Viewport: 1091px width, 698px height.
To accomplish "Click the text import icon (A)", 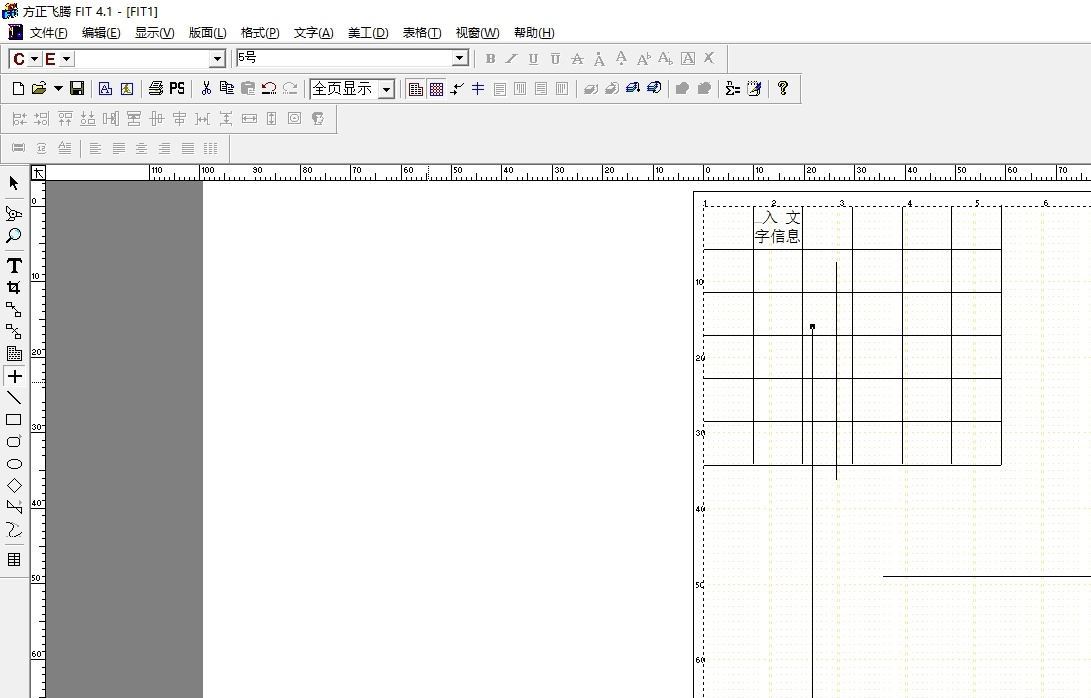I will coord(105,88).
